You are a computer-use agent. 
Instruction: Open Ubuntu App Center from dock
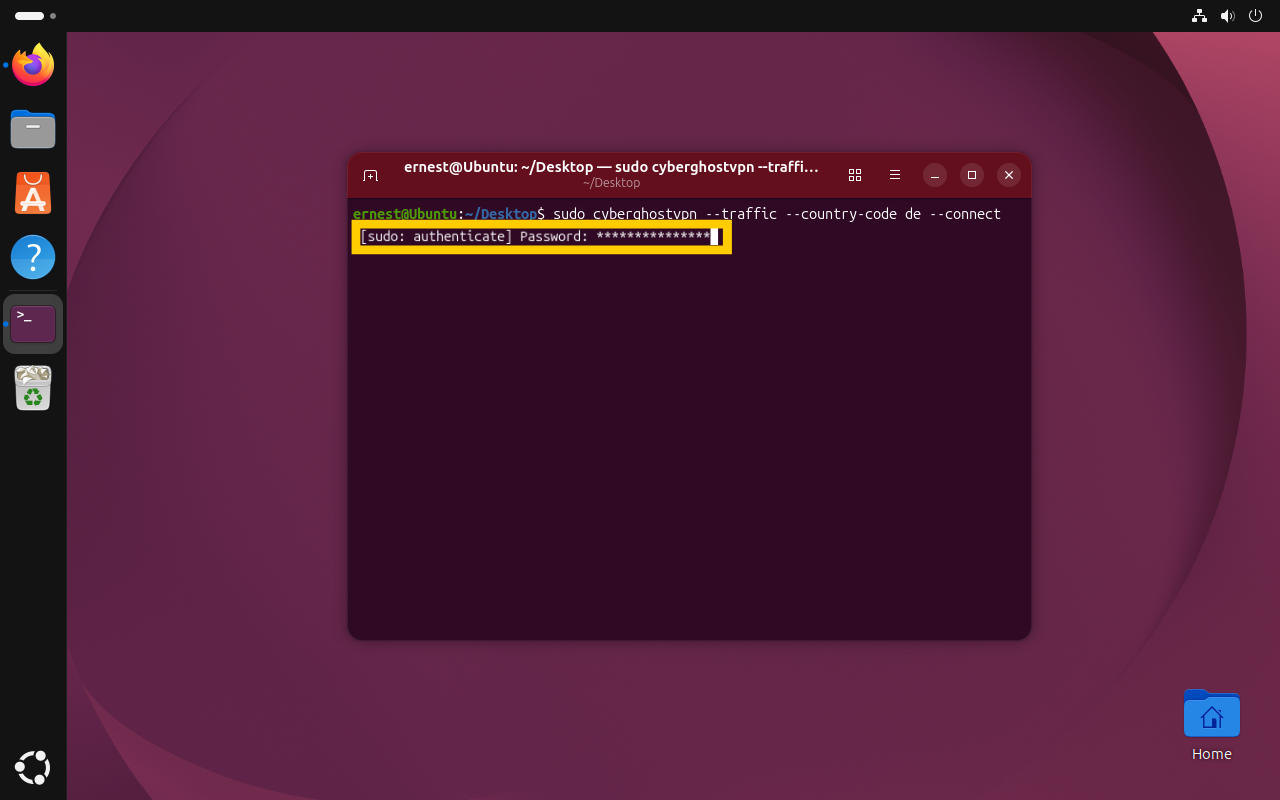tap(33, 193)
